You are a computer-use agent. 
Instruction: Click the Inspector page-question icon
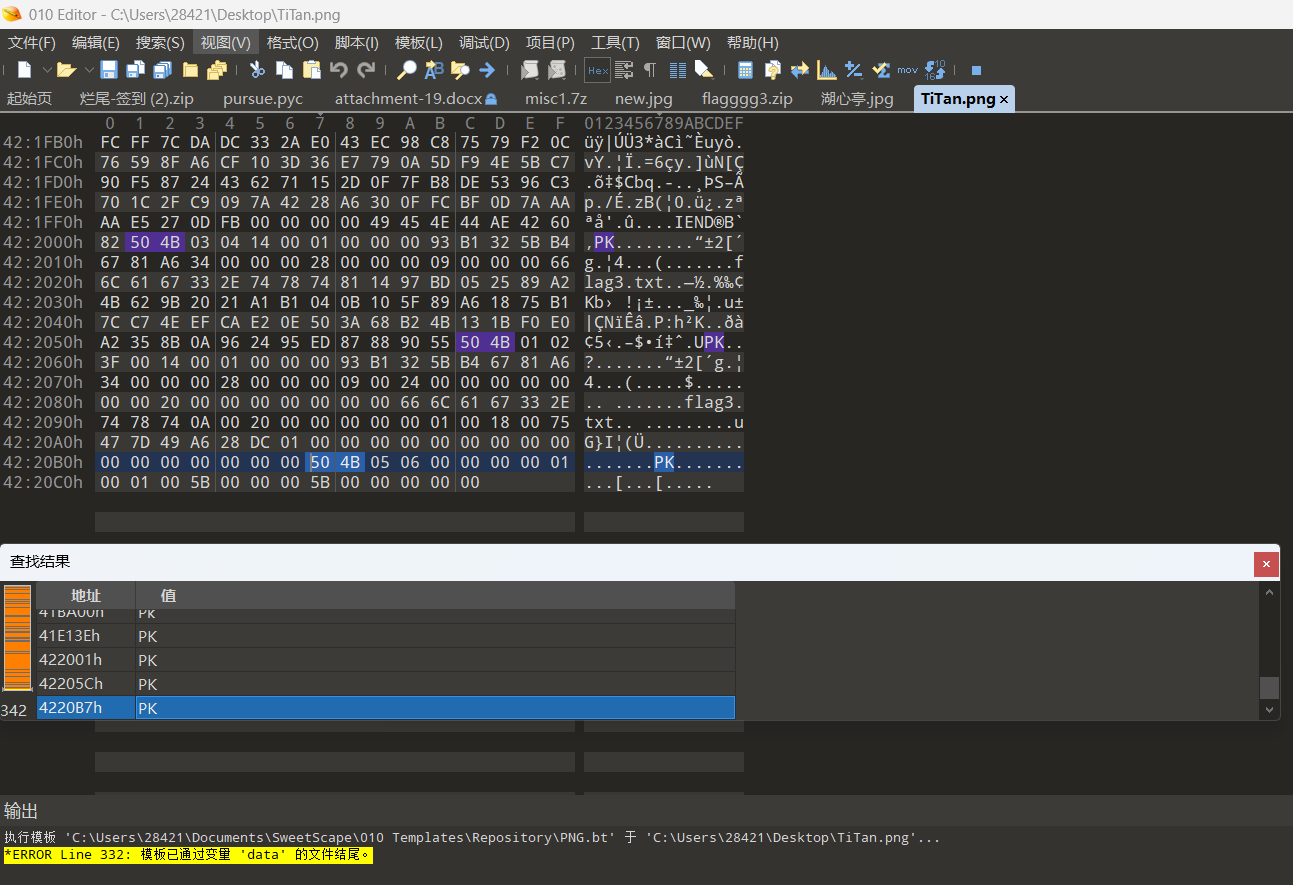(772, 70)
